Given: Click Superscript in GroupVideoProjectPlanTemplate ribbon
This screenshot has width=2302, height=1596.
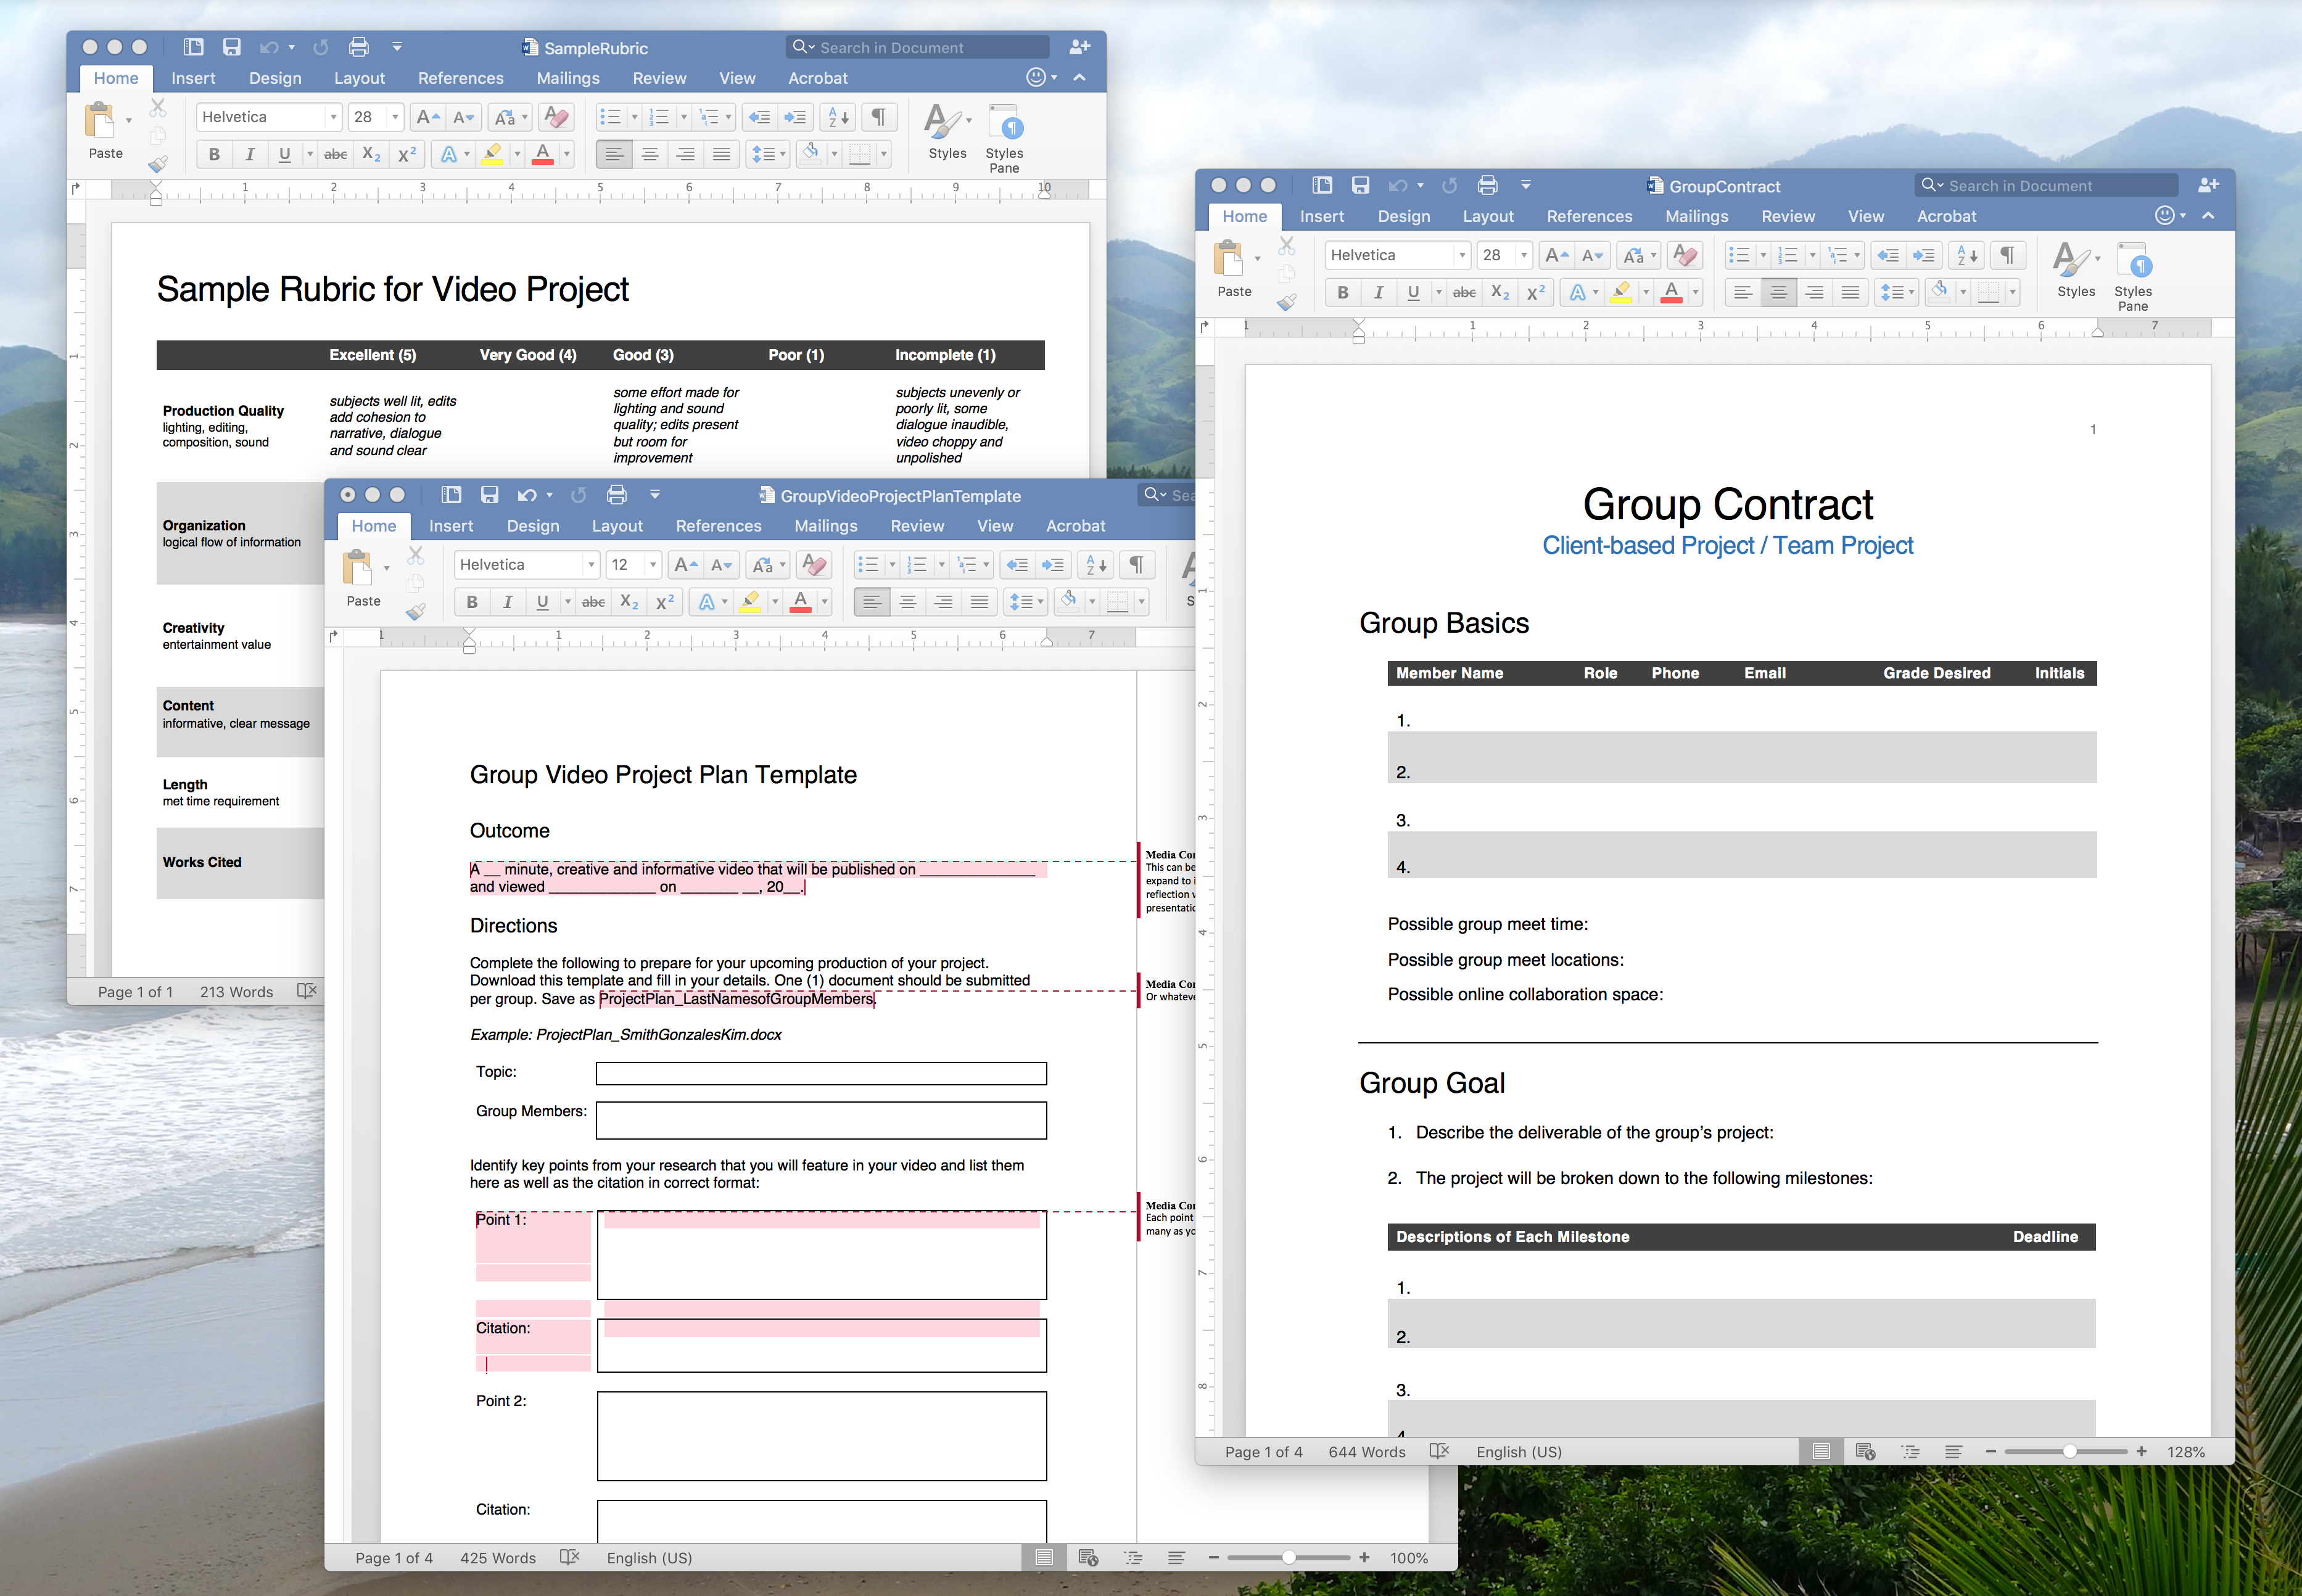Looking at the screenshot, I should click(665, 602).
